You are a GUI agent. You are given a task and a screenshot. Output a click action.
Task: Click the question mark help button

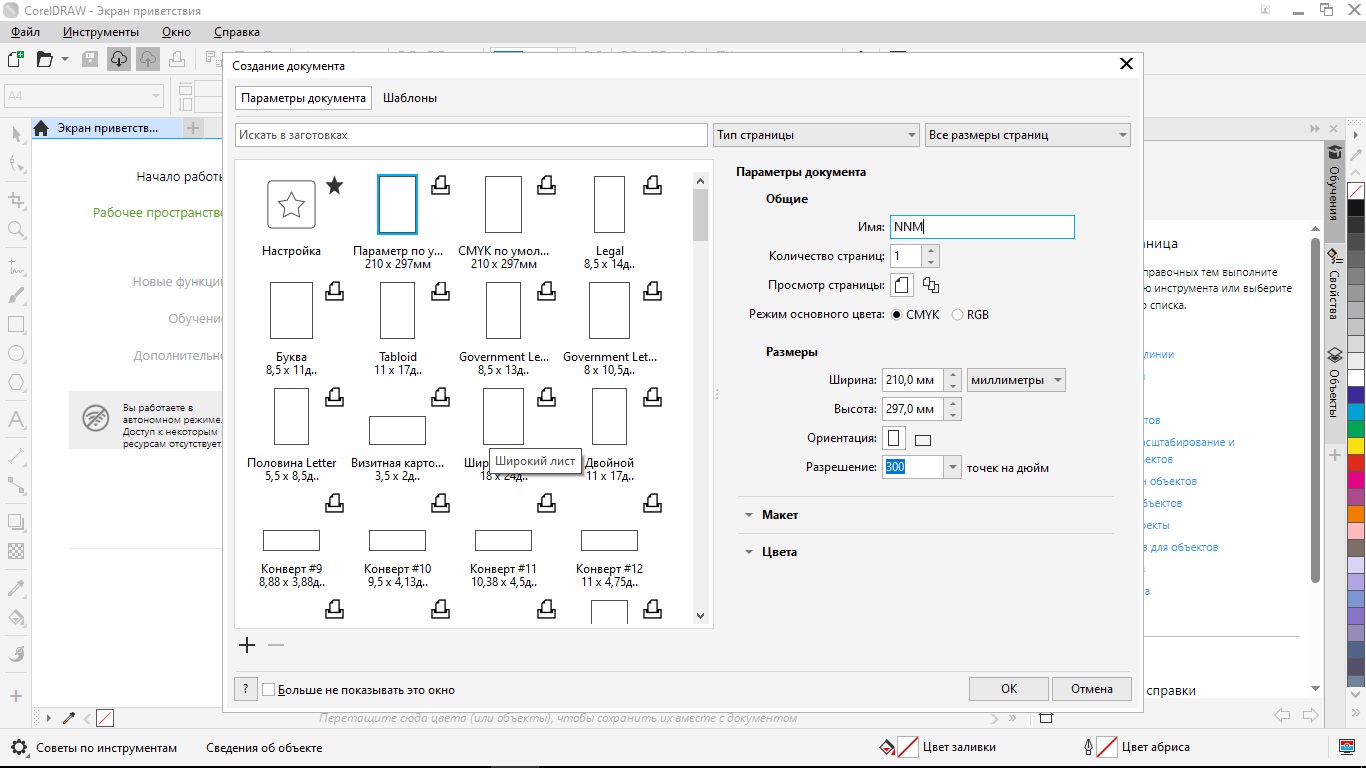(x=245, y=689)
